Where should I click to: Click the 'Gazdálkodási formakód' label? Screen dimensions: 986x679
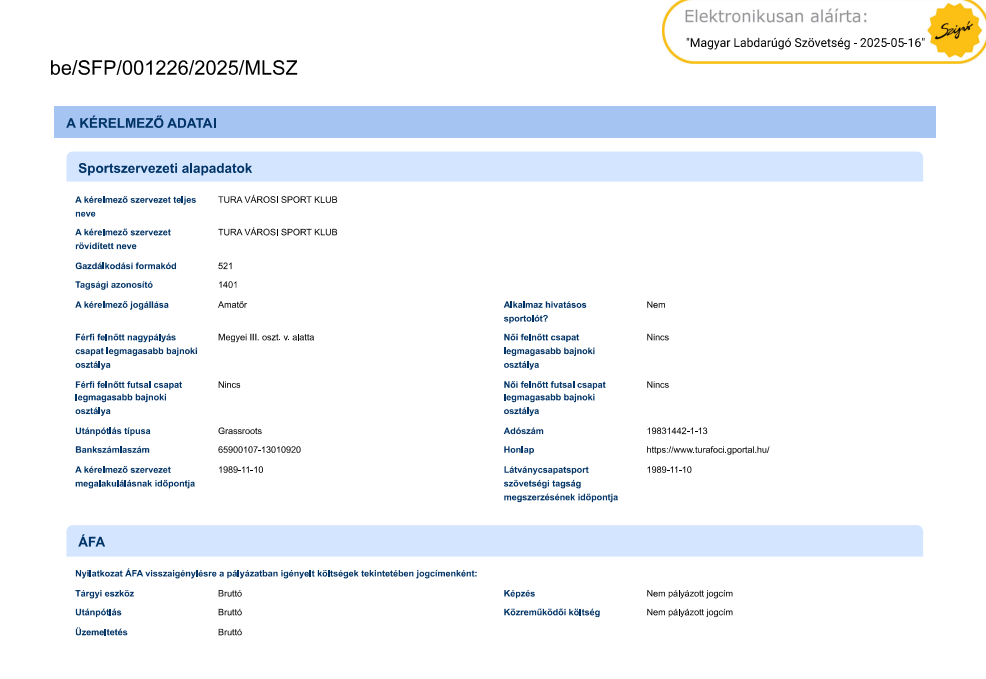[x=126, y=267]
